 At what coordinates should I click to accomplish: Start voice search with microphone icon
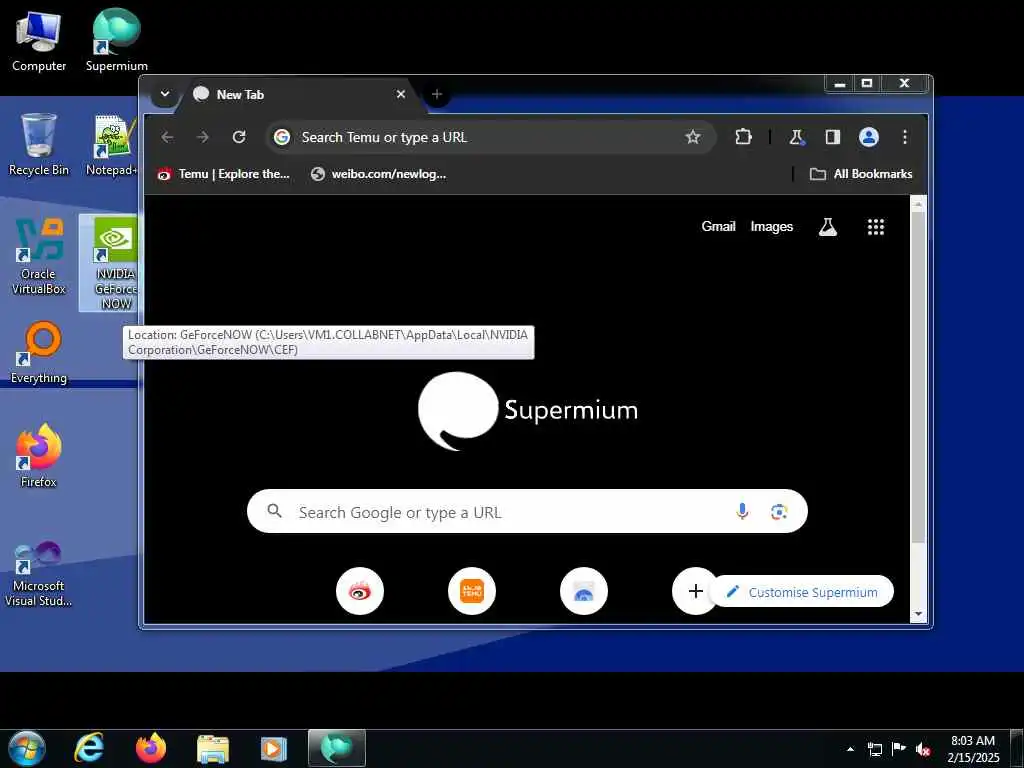click(742, 511)
